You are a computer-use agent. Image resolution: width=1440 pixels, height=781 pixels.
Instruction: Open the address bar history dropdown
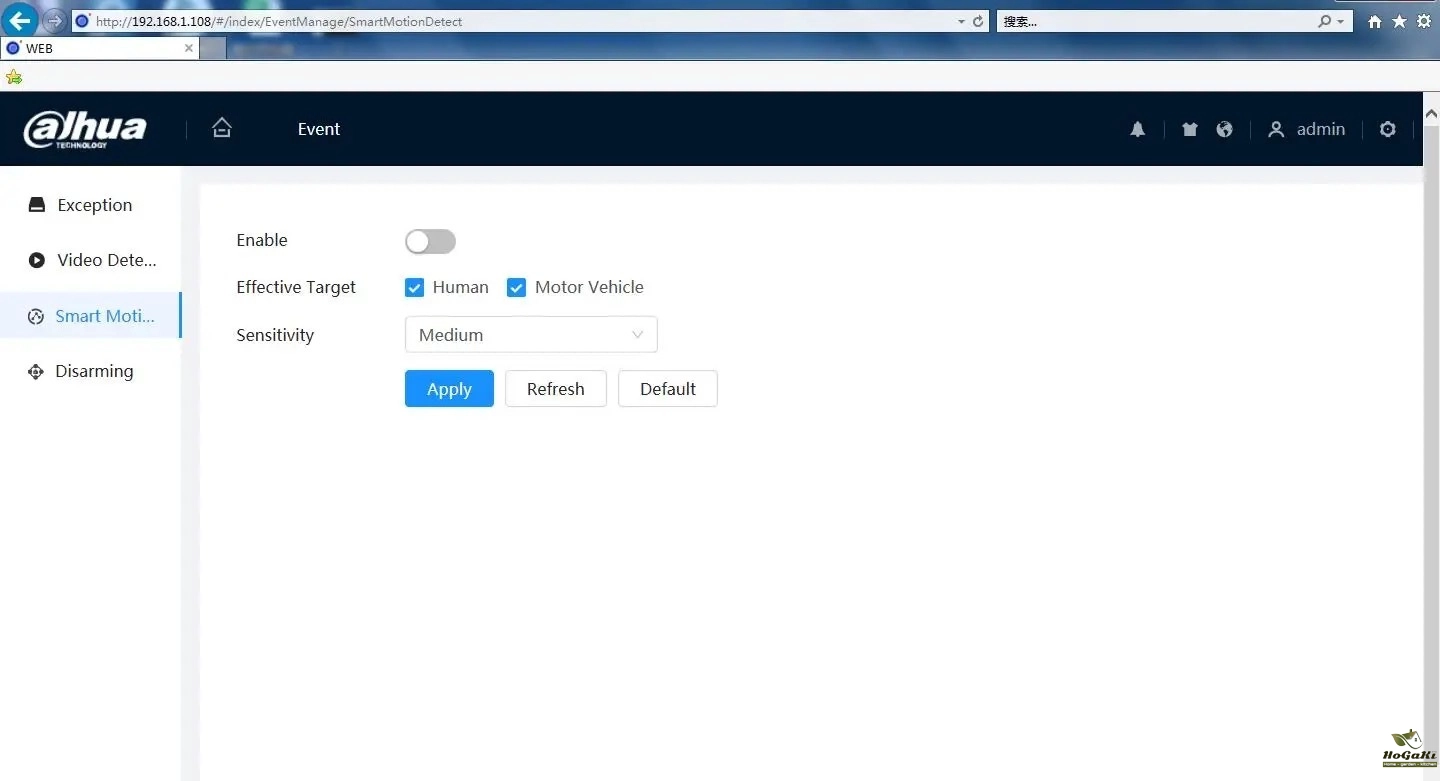click(x=961, y=21)
